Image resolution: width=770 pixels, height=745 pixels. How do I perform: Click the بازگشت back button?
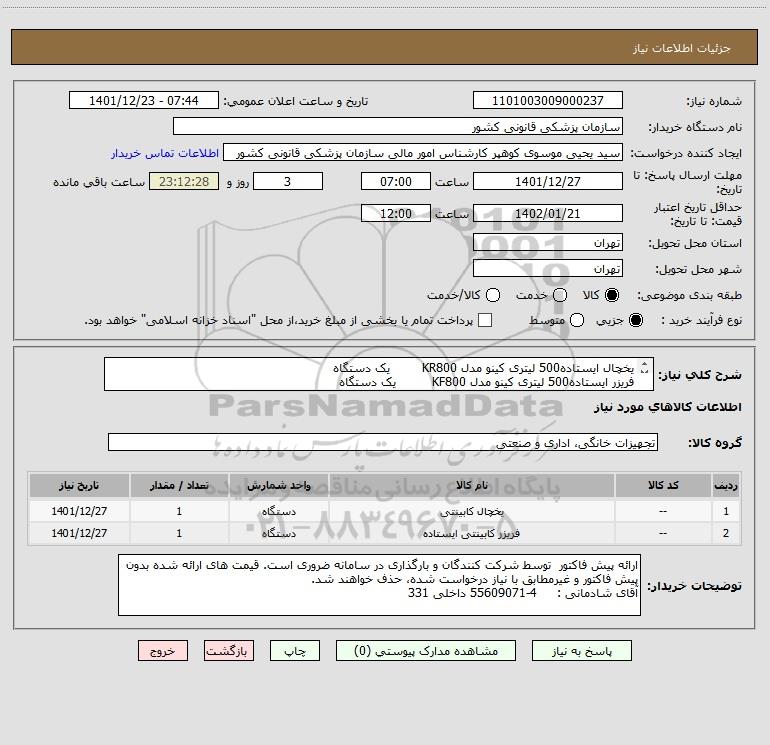click(229, 651)
